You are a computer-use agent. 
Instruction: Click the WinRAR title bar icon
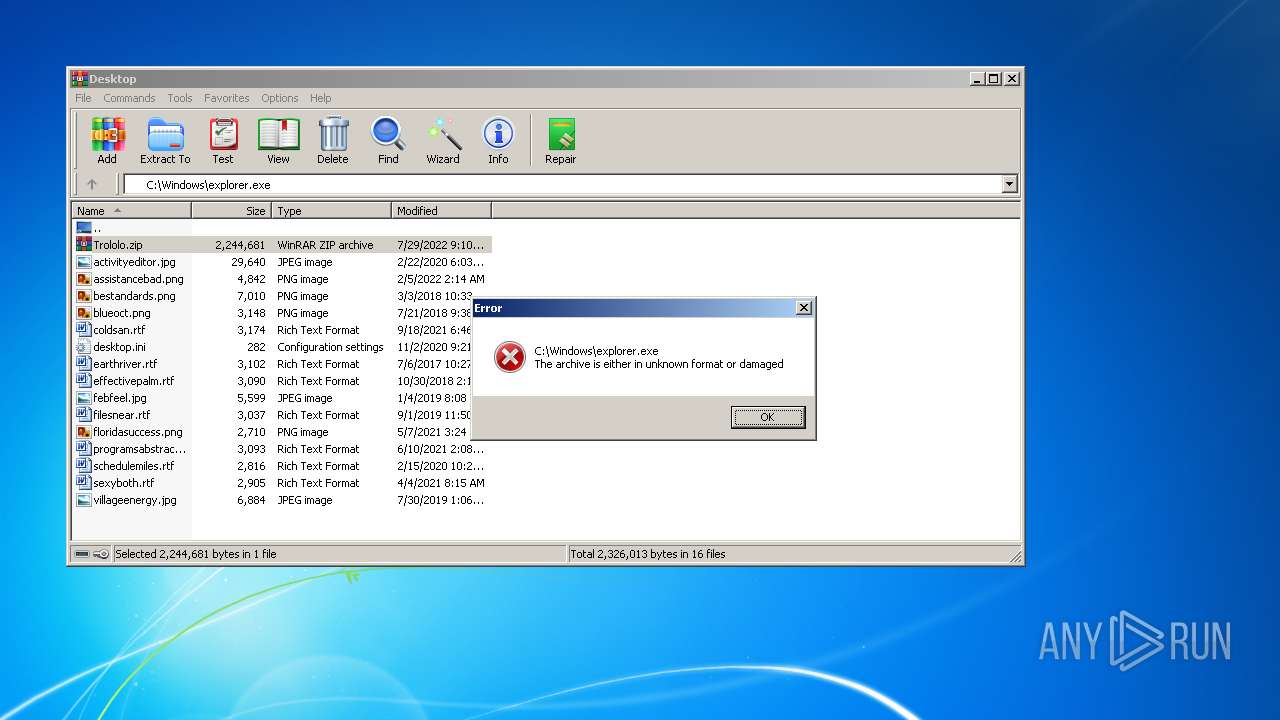coord(79,78)
